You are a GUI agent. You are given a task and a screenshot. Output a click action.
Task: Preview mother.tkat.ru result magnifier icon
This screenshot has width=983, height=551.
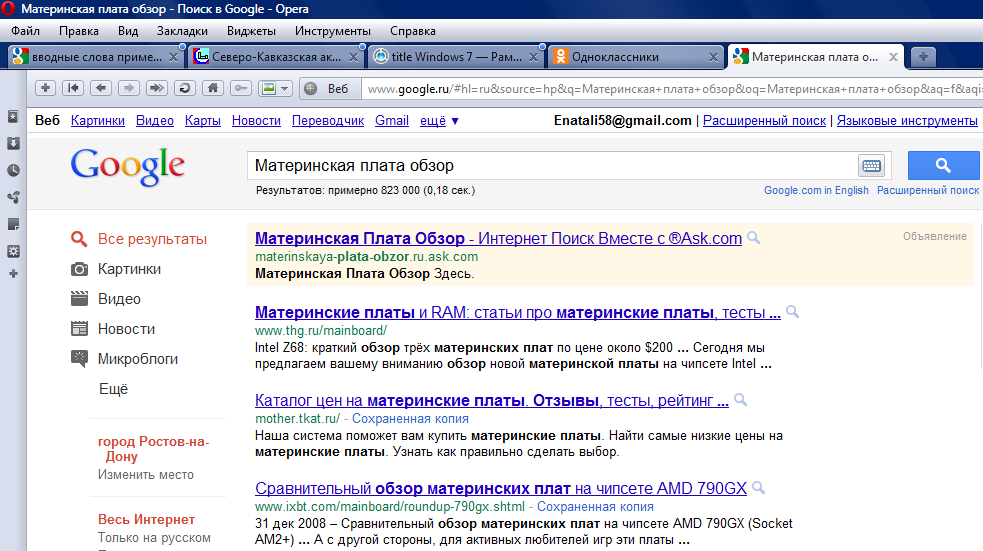click(x=740, y=400)
